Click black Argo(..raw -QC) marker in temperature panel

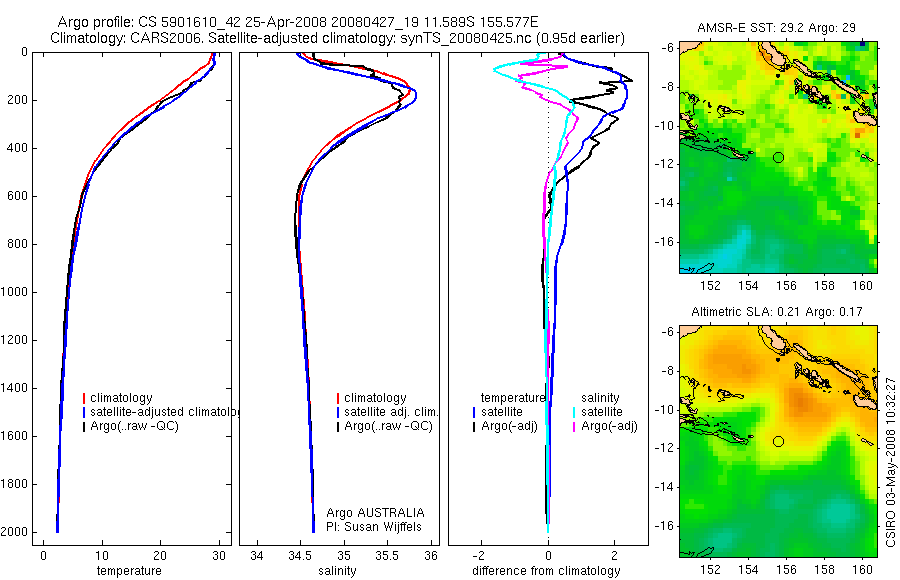(84, 426)
